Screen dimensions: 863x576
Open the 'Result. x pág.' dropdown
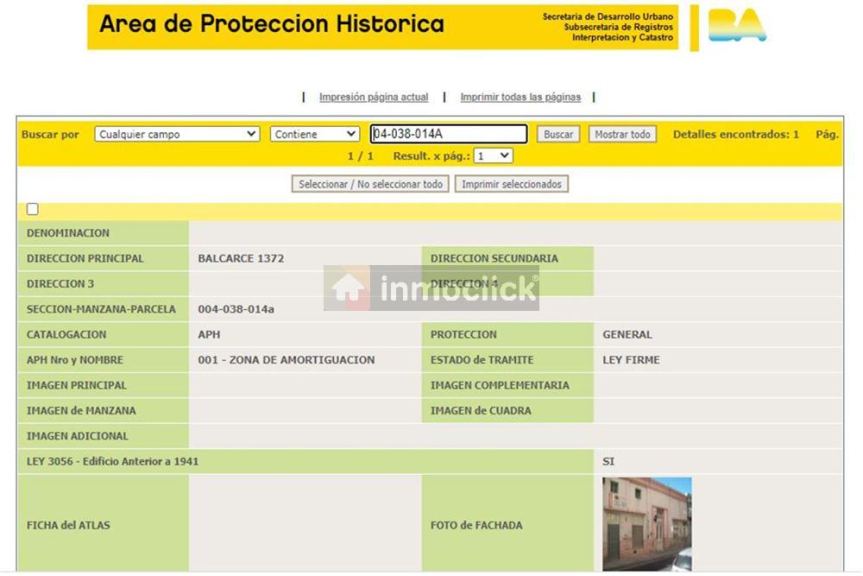click(x=493, y=156)
